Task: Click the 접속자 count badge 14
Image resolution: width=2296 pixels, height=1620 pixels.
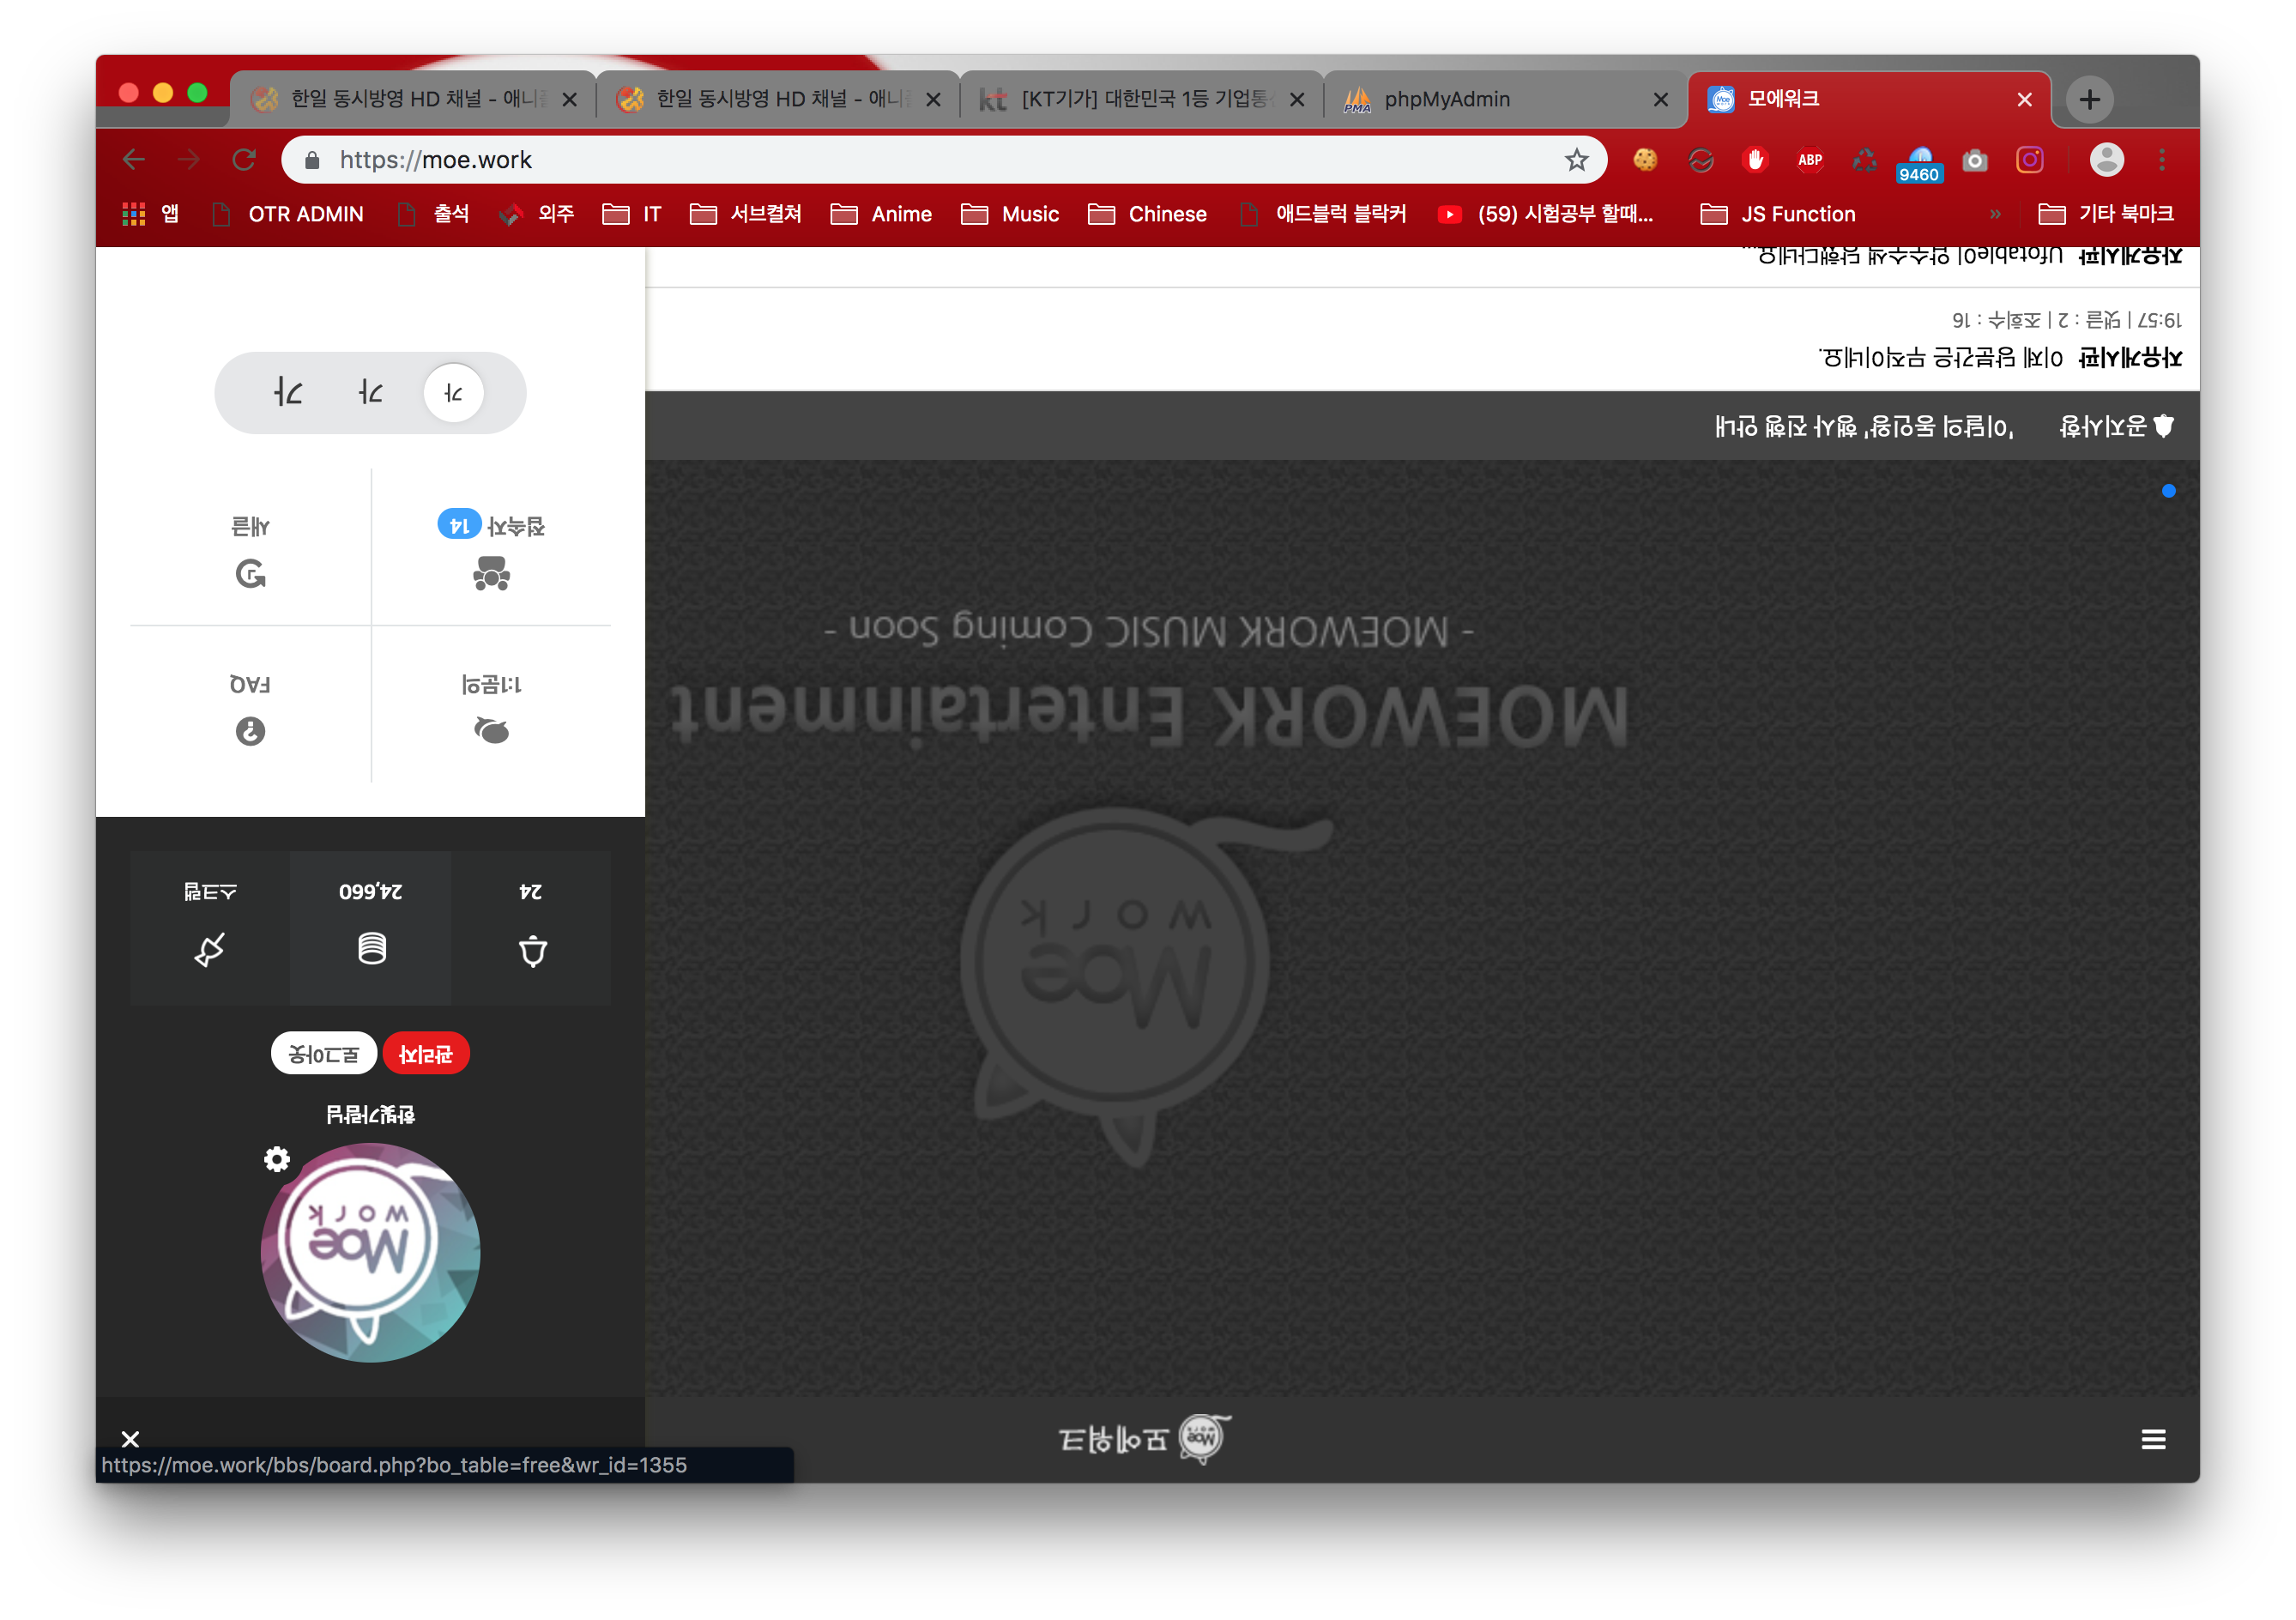Action: click(x=459, y=525)
